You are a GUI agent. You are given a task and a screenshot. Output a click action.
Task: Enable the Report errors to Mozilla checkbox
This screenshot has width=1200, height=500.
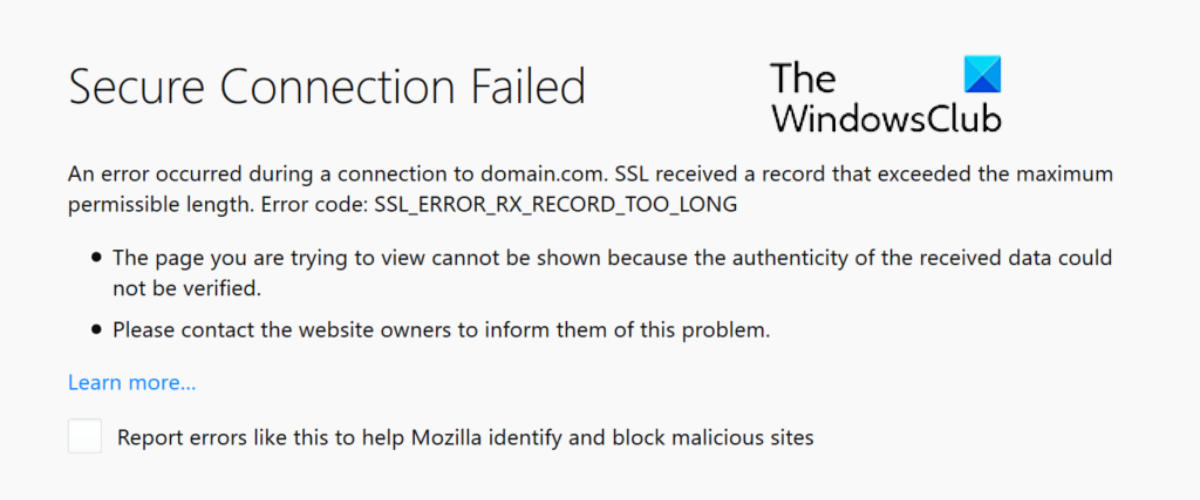tap(85, 437)
